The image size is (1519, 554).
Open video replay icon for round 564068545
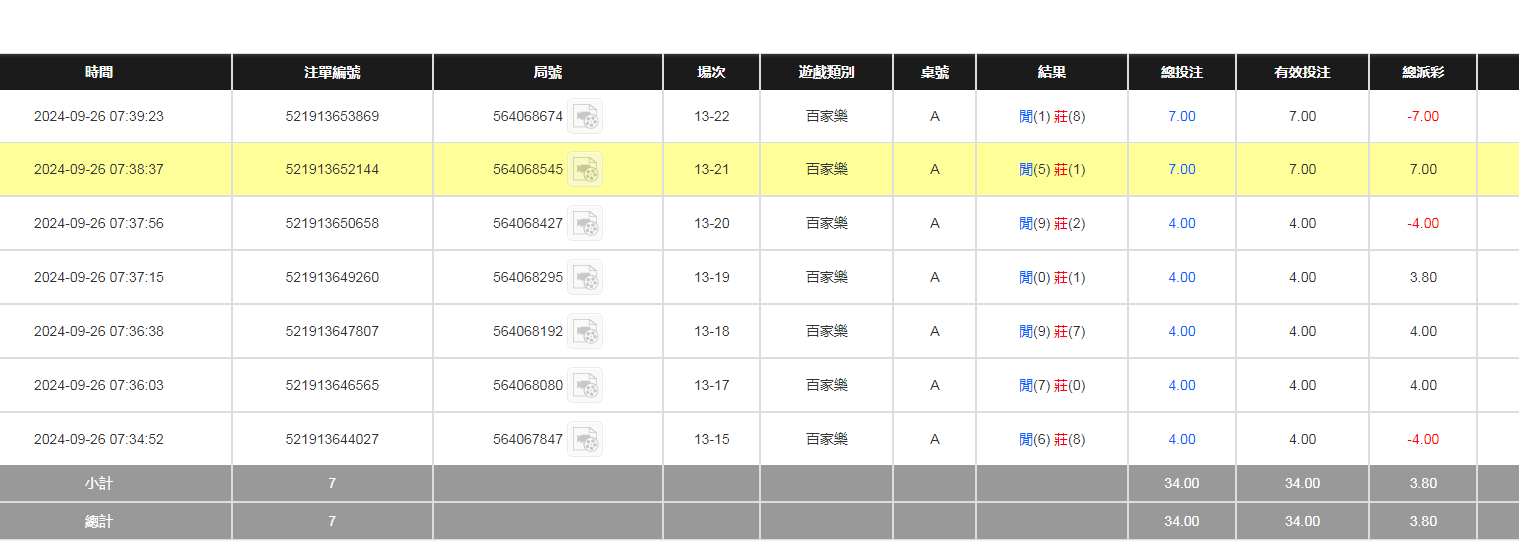coord(585,170)
